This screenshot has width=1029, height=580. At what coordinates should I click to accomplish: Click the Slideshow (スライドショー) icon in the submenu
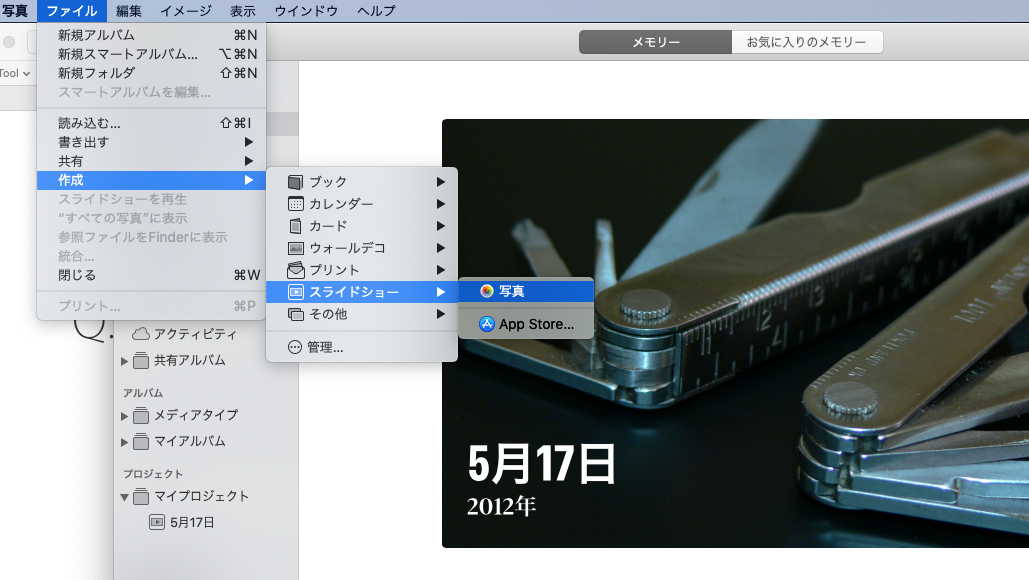296,292
